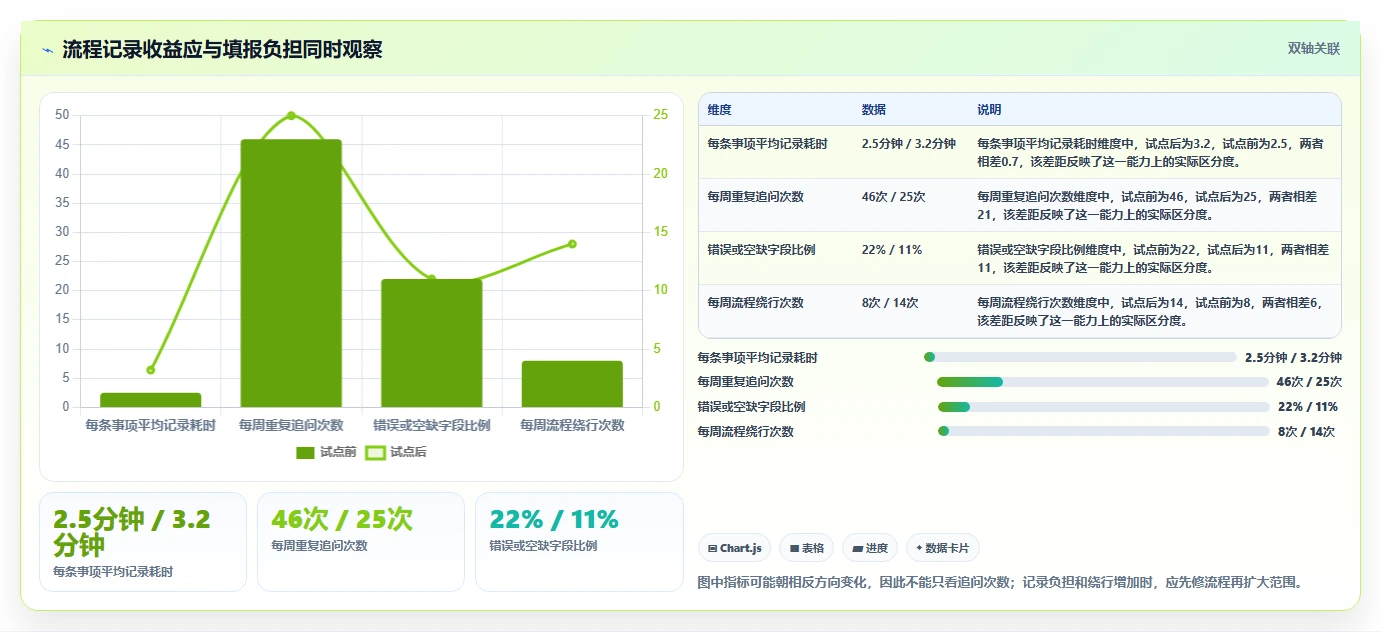Click x-axis label 每条事项平均记录耗时
The height and width of the screenshot is (632, 1381).
pyautogui.click(x=151, y=425)
